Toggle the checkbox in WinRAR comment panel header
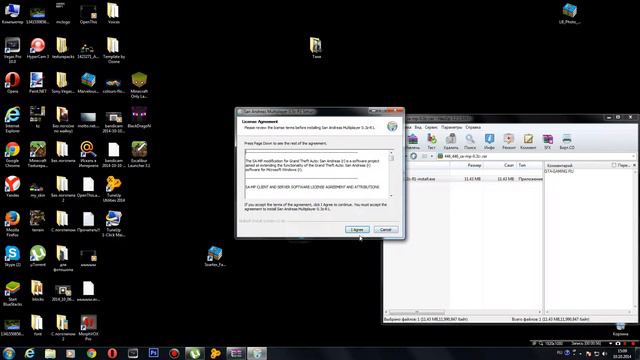The image size is (640, 360). (x=614, y=165)
